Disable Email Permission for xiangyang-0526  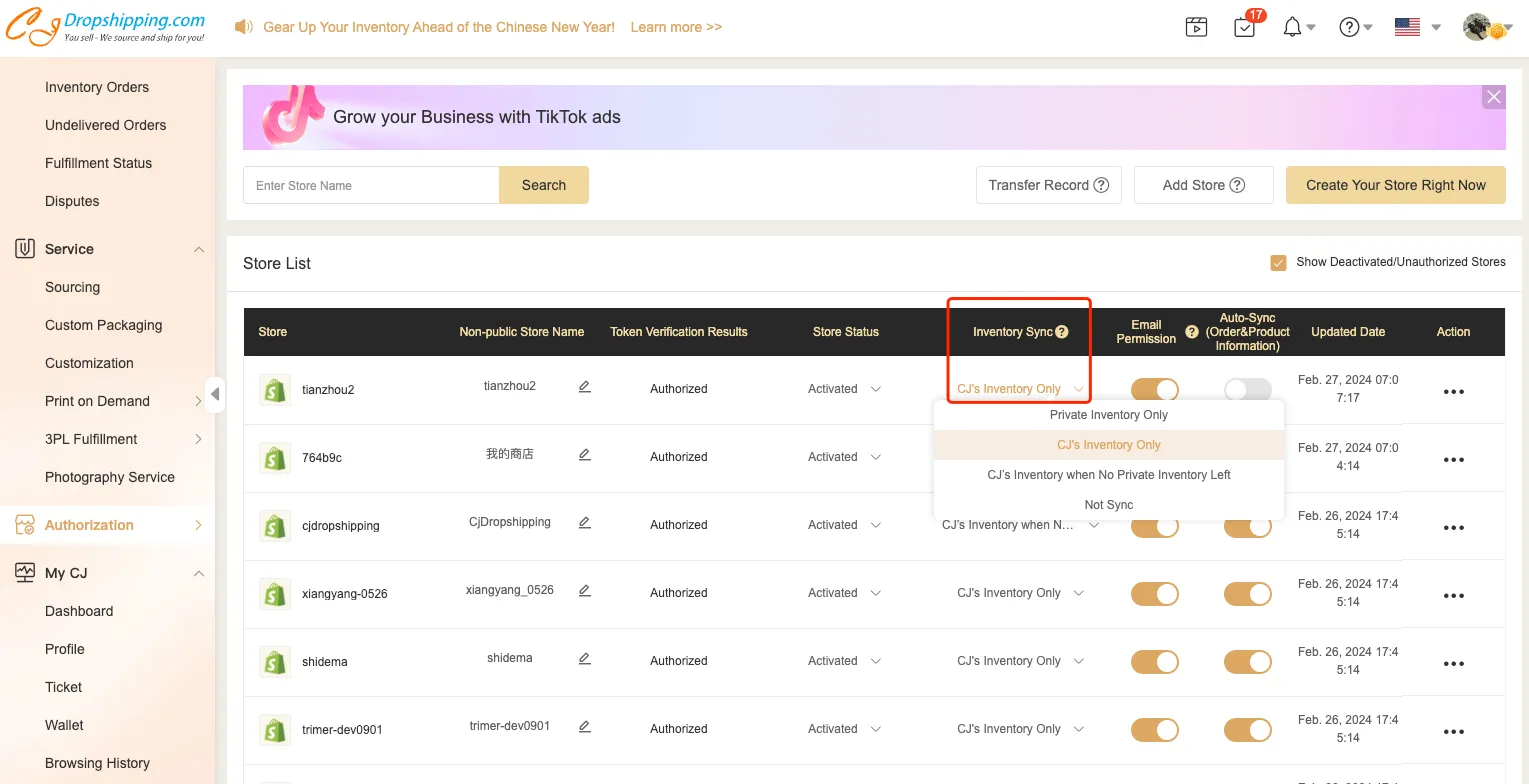tap(1154, 593)
